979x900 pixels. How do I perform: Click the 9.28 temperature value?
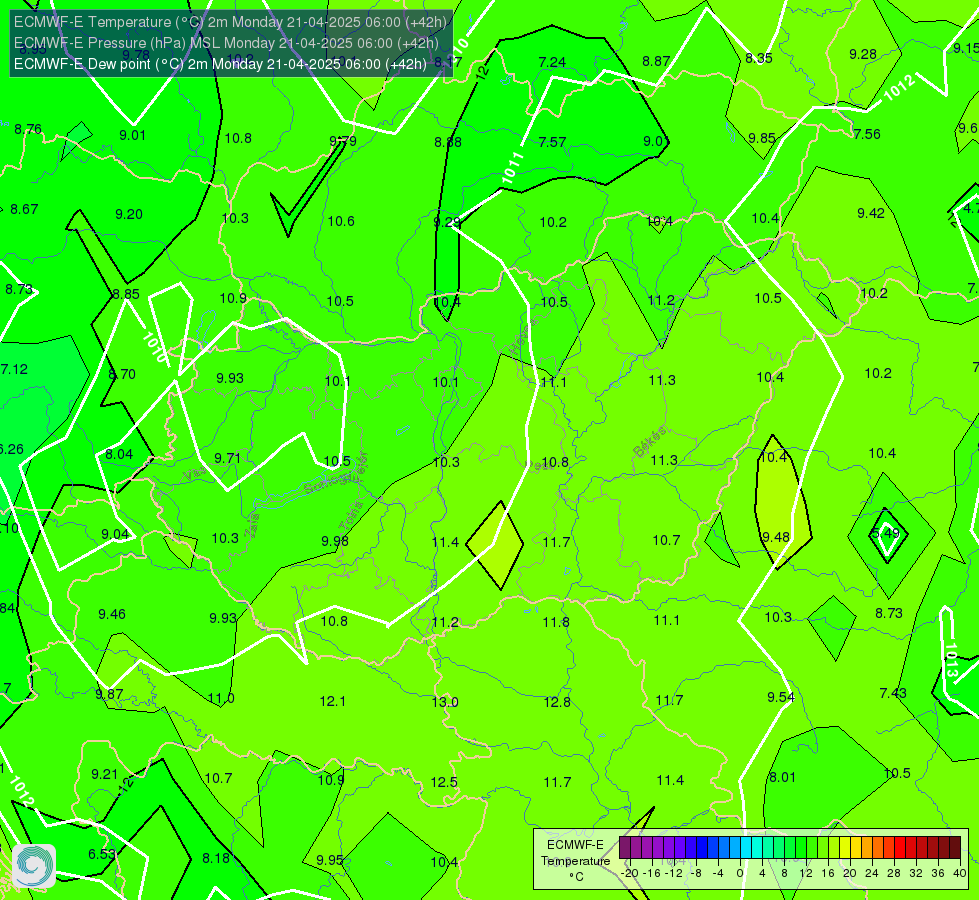click(x=863, y=54)
